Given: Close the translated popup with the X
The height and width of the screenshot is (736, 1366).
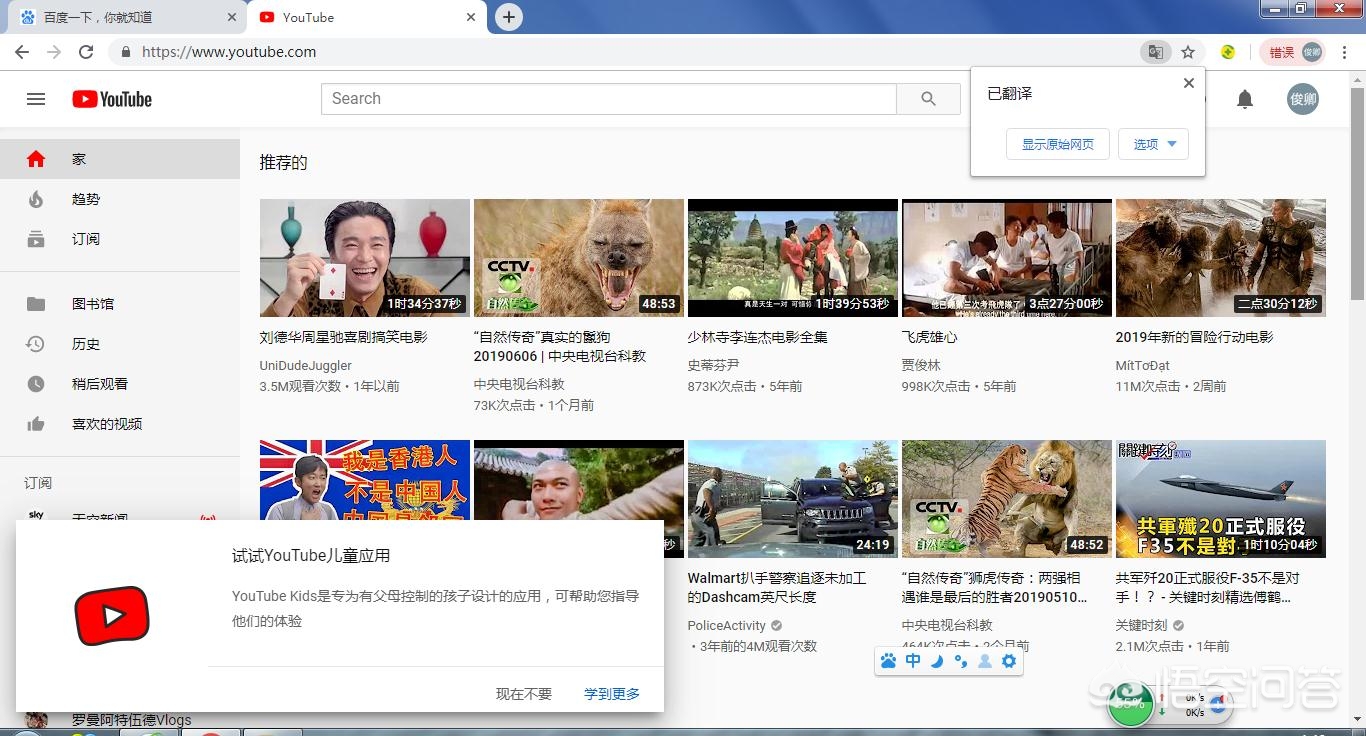Looking at the screenshot, I should point(1188,83).
